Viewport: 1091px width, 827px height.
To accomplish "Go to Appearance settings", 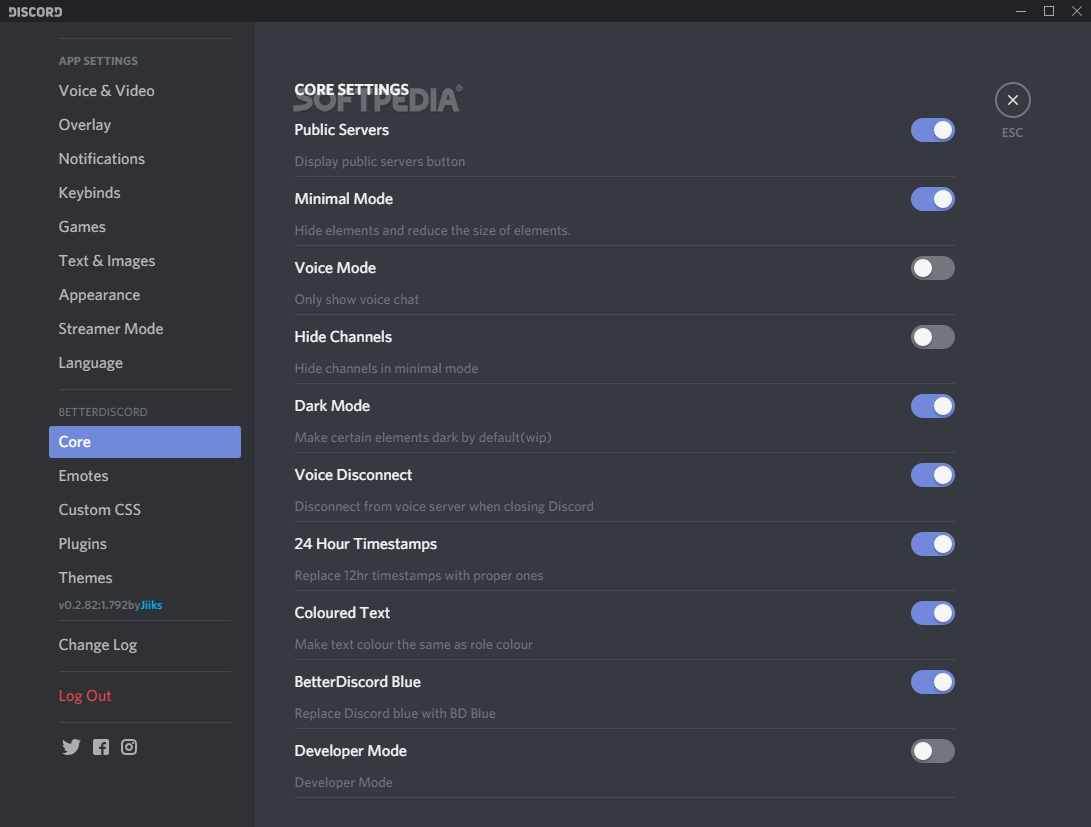I will click(145, 296).
